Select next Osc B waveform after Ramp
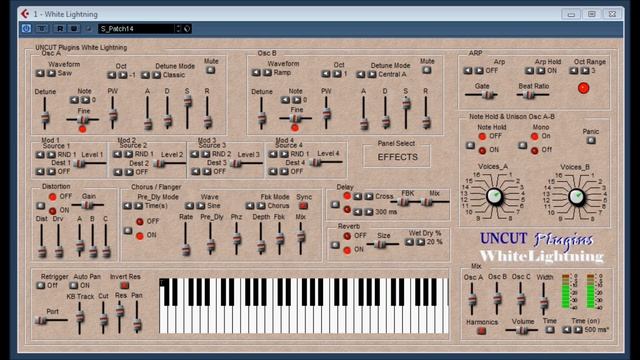Image resolution: width=640 pixels, height=360 pixels. [x=267, y=73]
